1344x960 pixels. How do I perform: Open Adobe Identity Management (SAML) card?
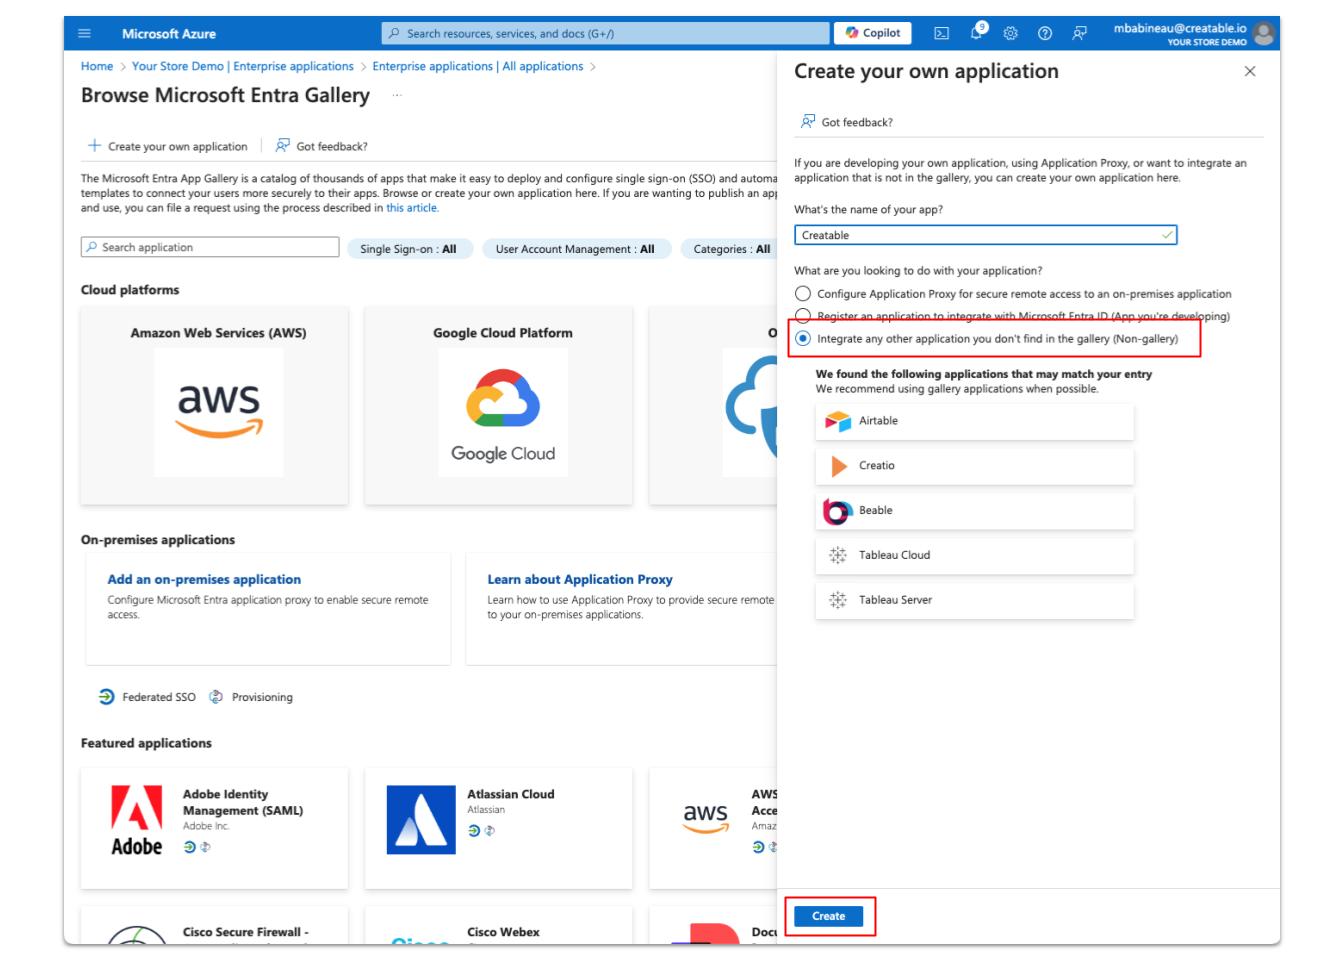[214, 828]
